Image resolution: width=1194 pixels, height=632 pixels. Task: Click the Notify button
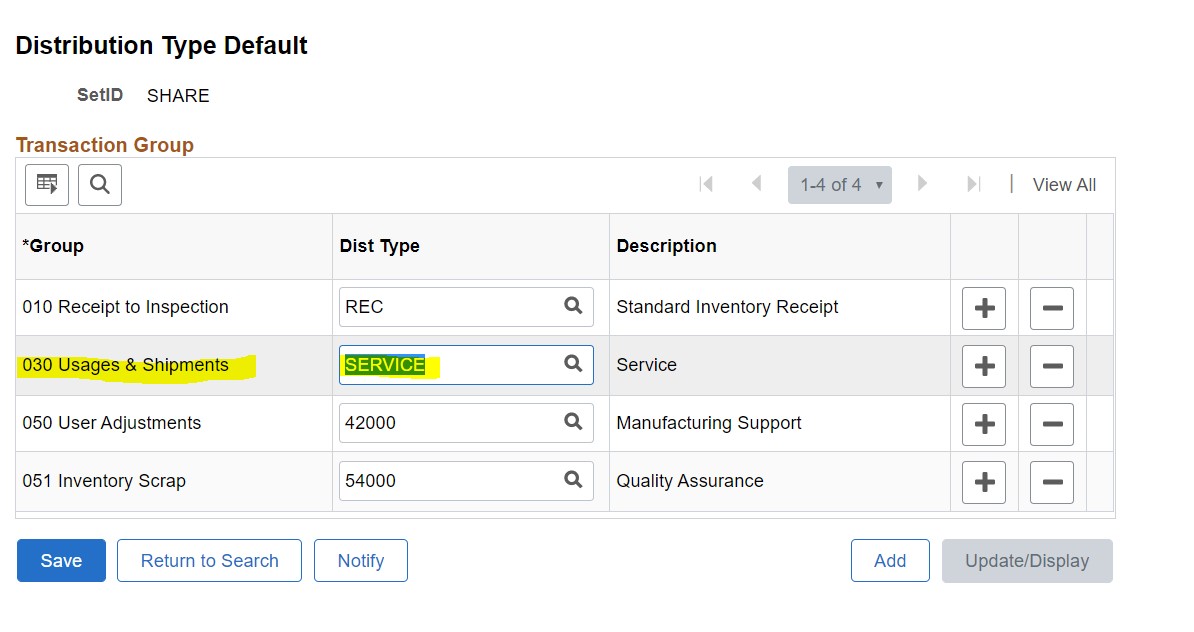tap(361, 561)
